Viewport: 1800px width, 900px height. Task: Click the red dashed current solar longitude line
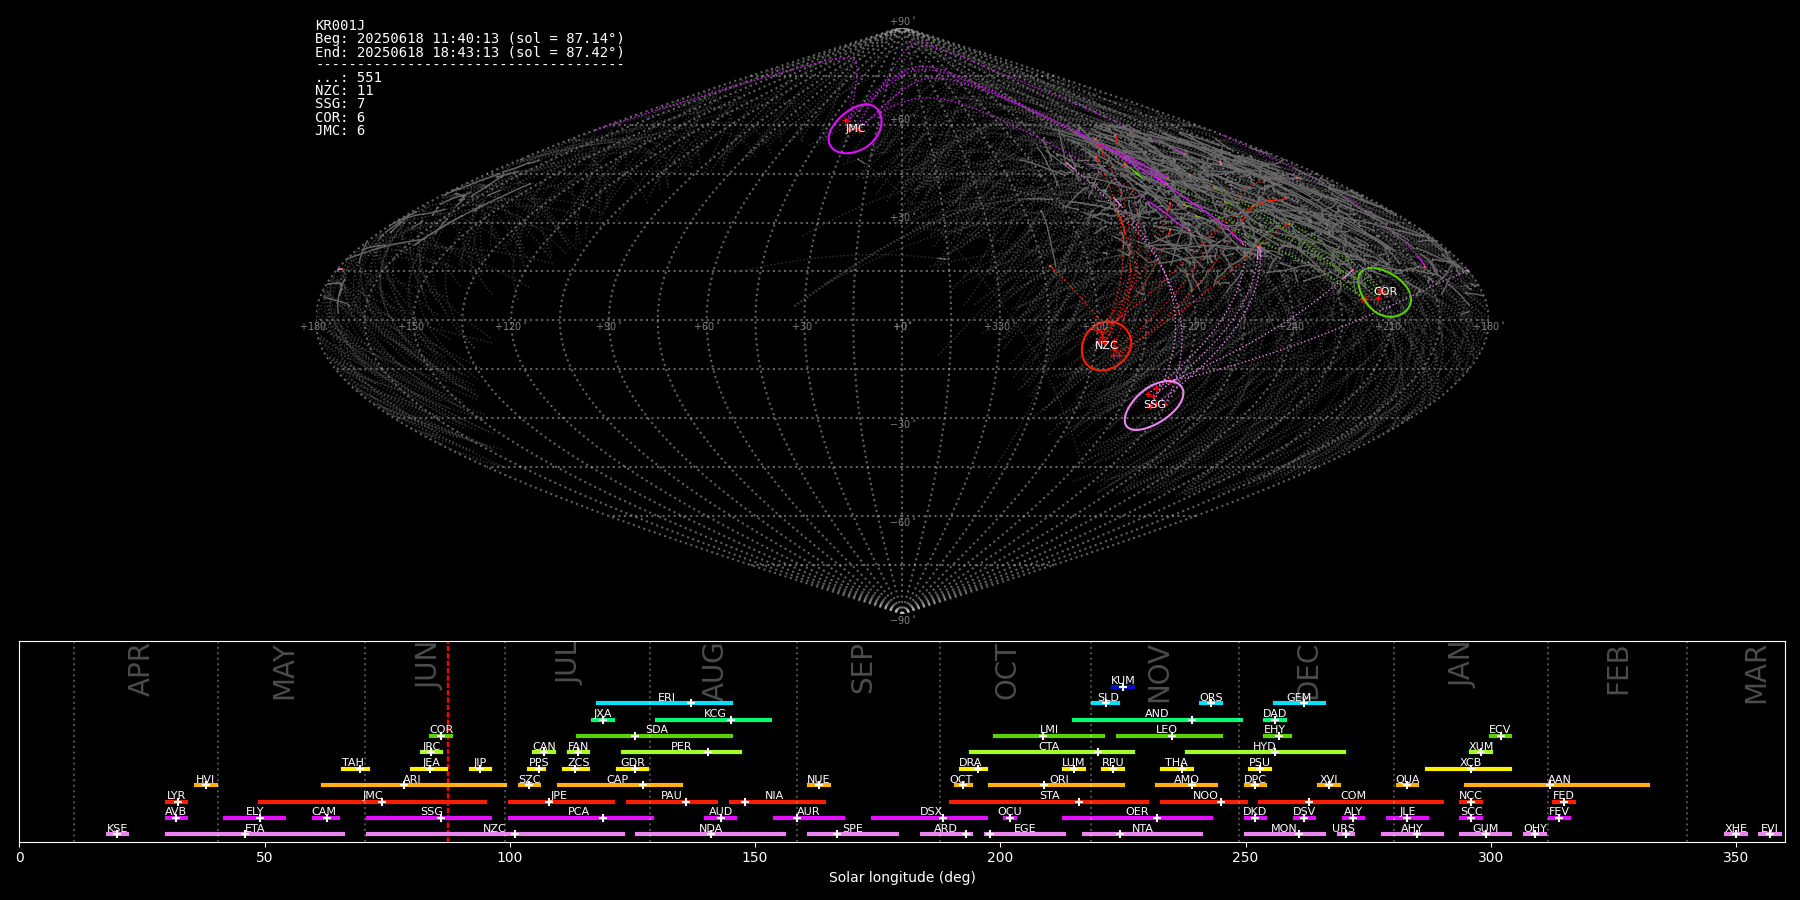(448, 741)
